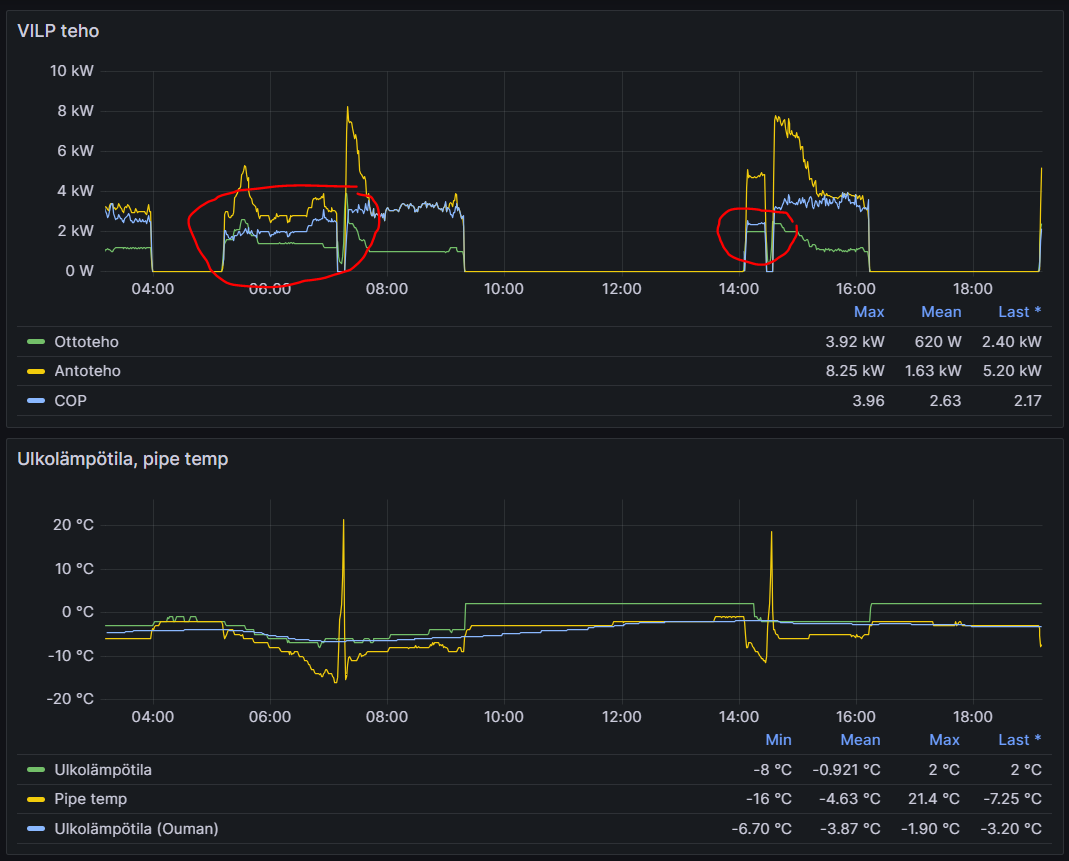
Task: Toggle the Antoteho series label in legend
Action: pyautogui.click(x=87, y=371)
